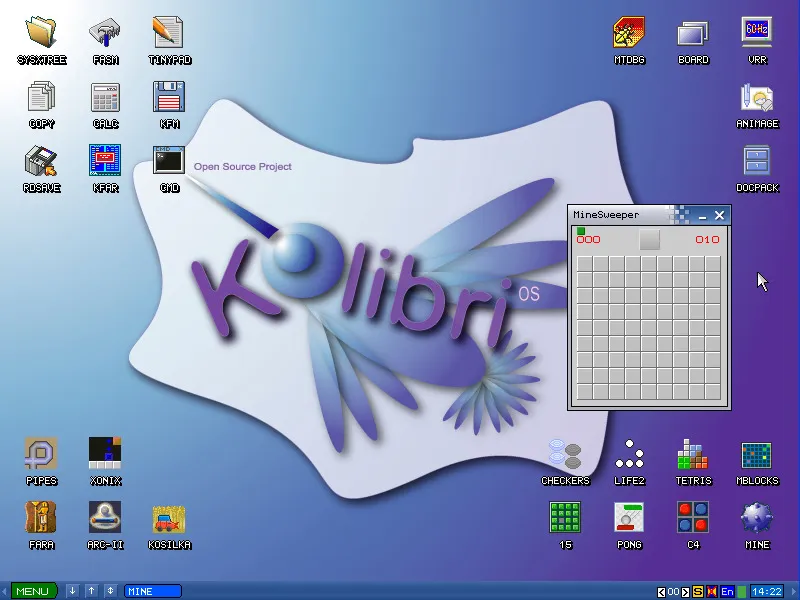Click the up arrow on the taskbar
Image resolution: width=800 pixels, height=600 pixels.
tap(91, 590)
